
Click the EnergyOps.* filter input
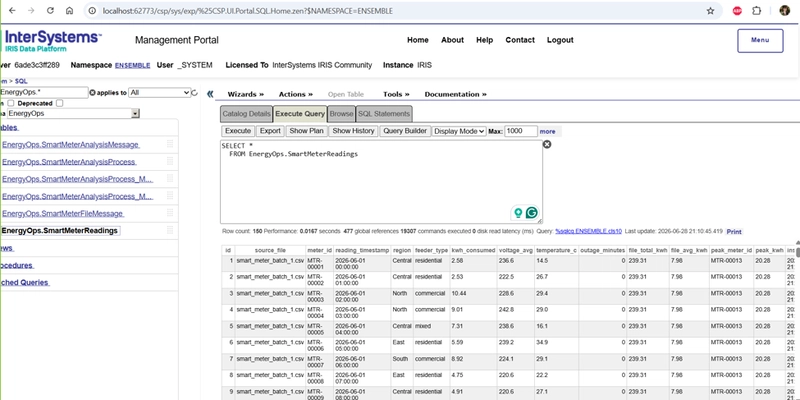click(x=44, y=92)
